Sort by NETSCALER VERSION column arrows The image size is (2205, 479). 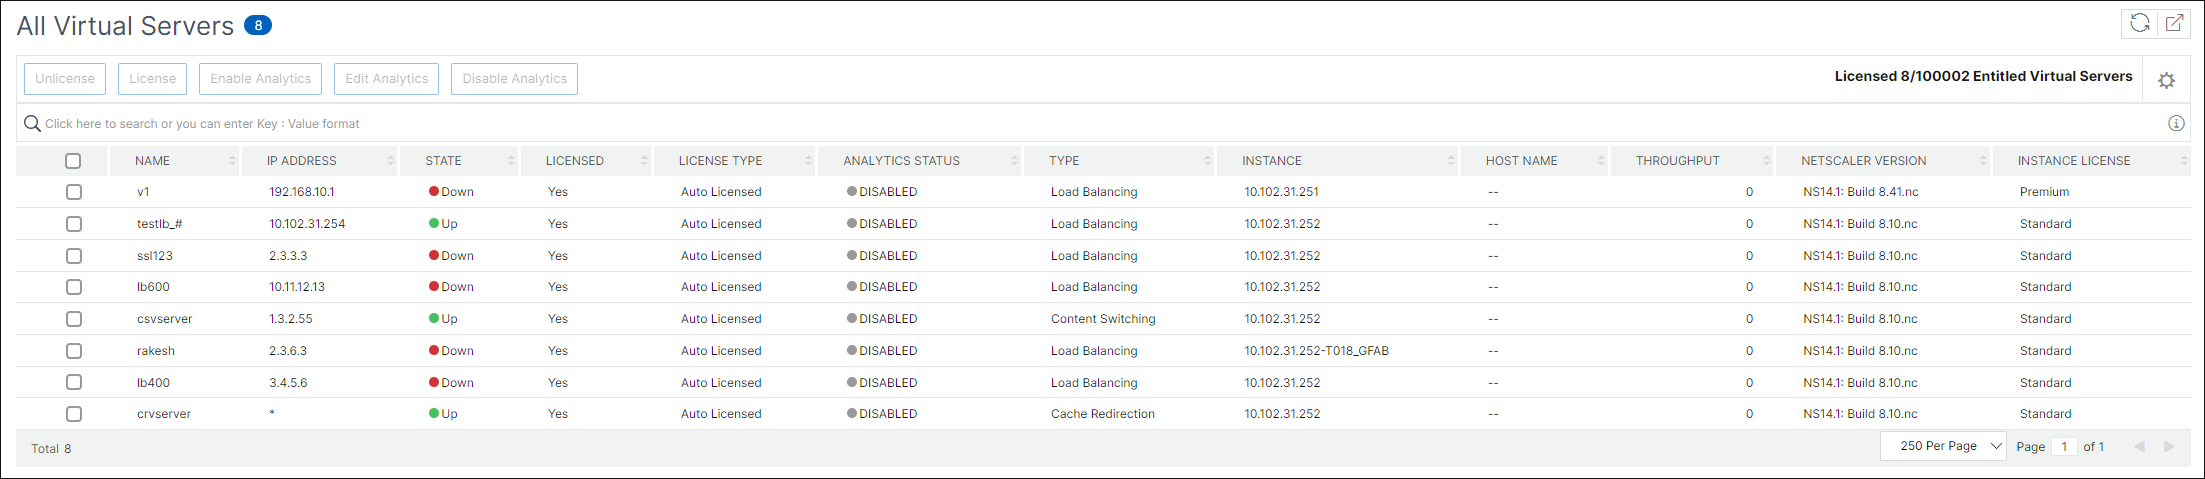(x=1983, y=161)
